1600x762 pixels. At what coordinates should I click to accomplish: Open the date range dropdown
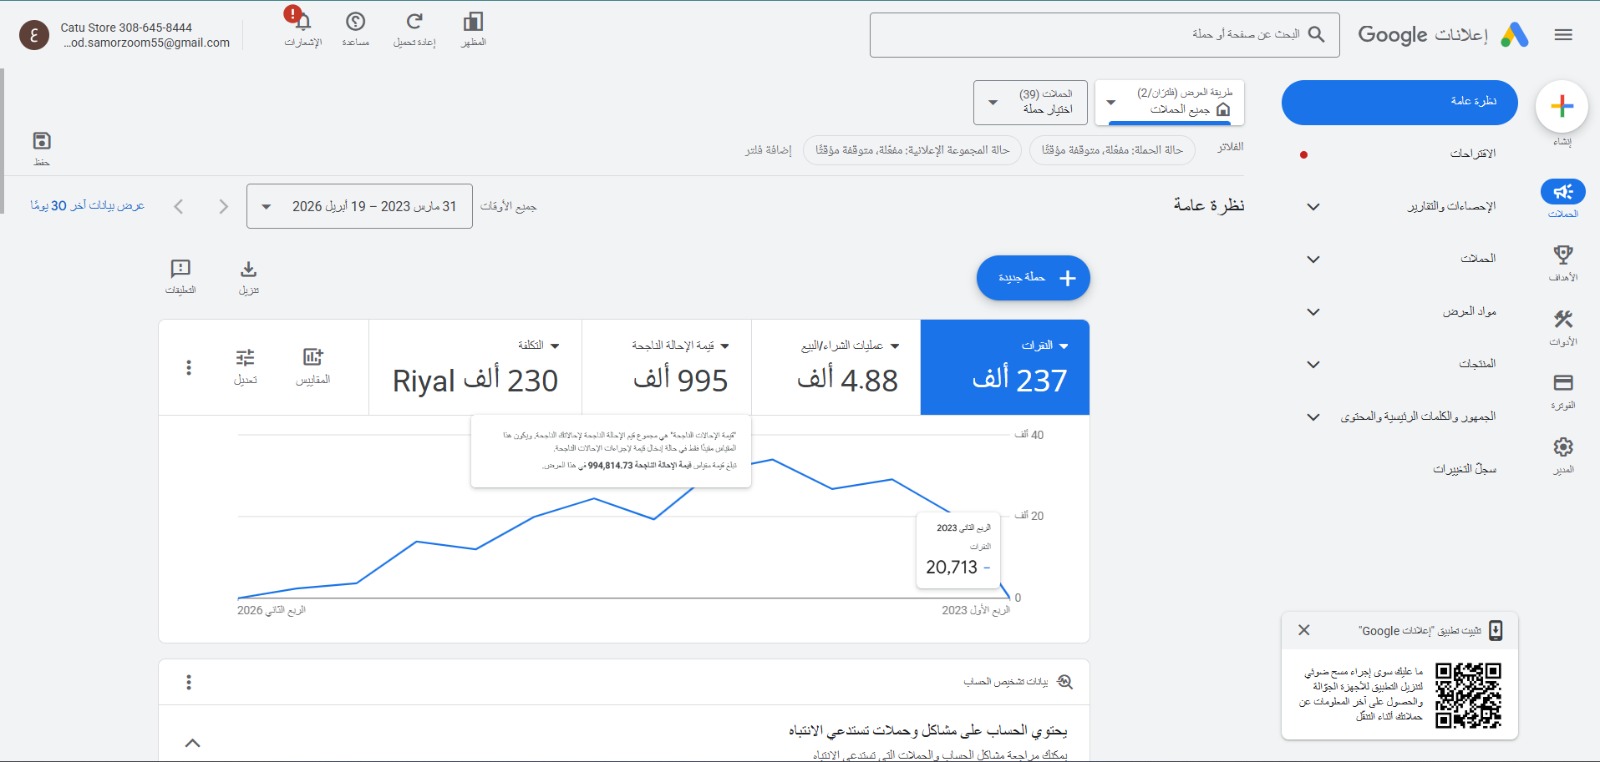pyautogui.click(x=359, y=206)
